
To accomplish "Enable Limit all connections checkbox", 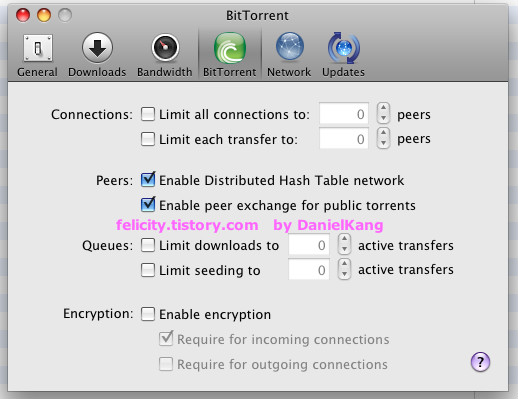I will (x=148, y=114).
